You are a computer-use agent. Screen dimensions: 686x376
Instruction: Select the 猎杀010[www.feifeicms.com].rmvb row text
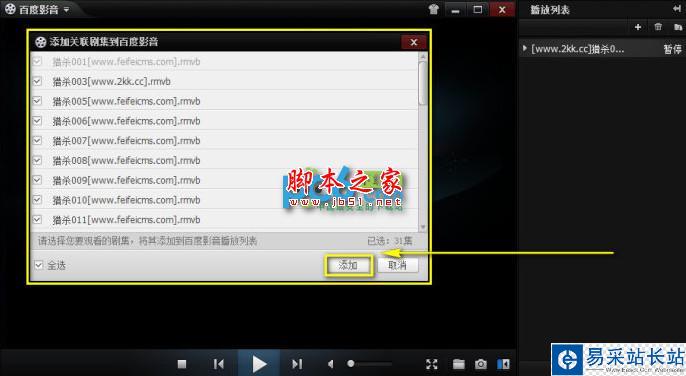(126, 200)
